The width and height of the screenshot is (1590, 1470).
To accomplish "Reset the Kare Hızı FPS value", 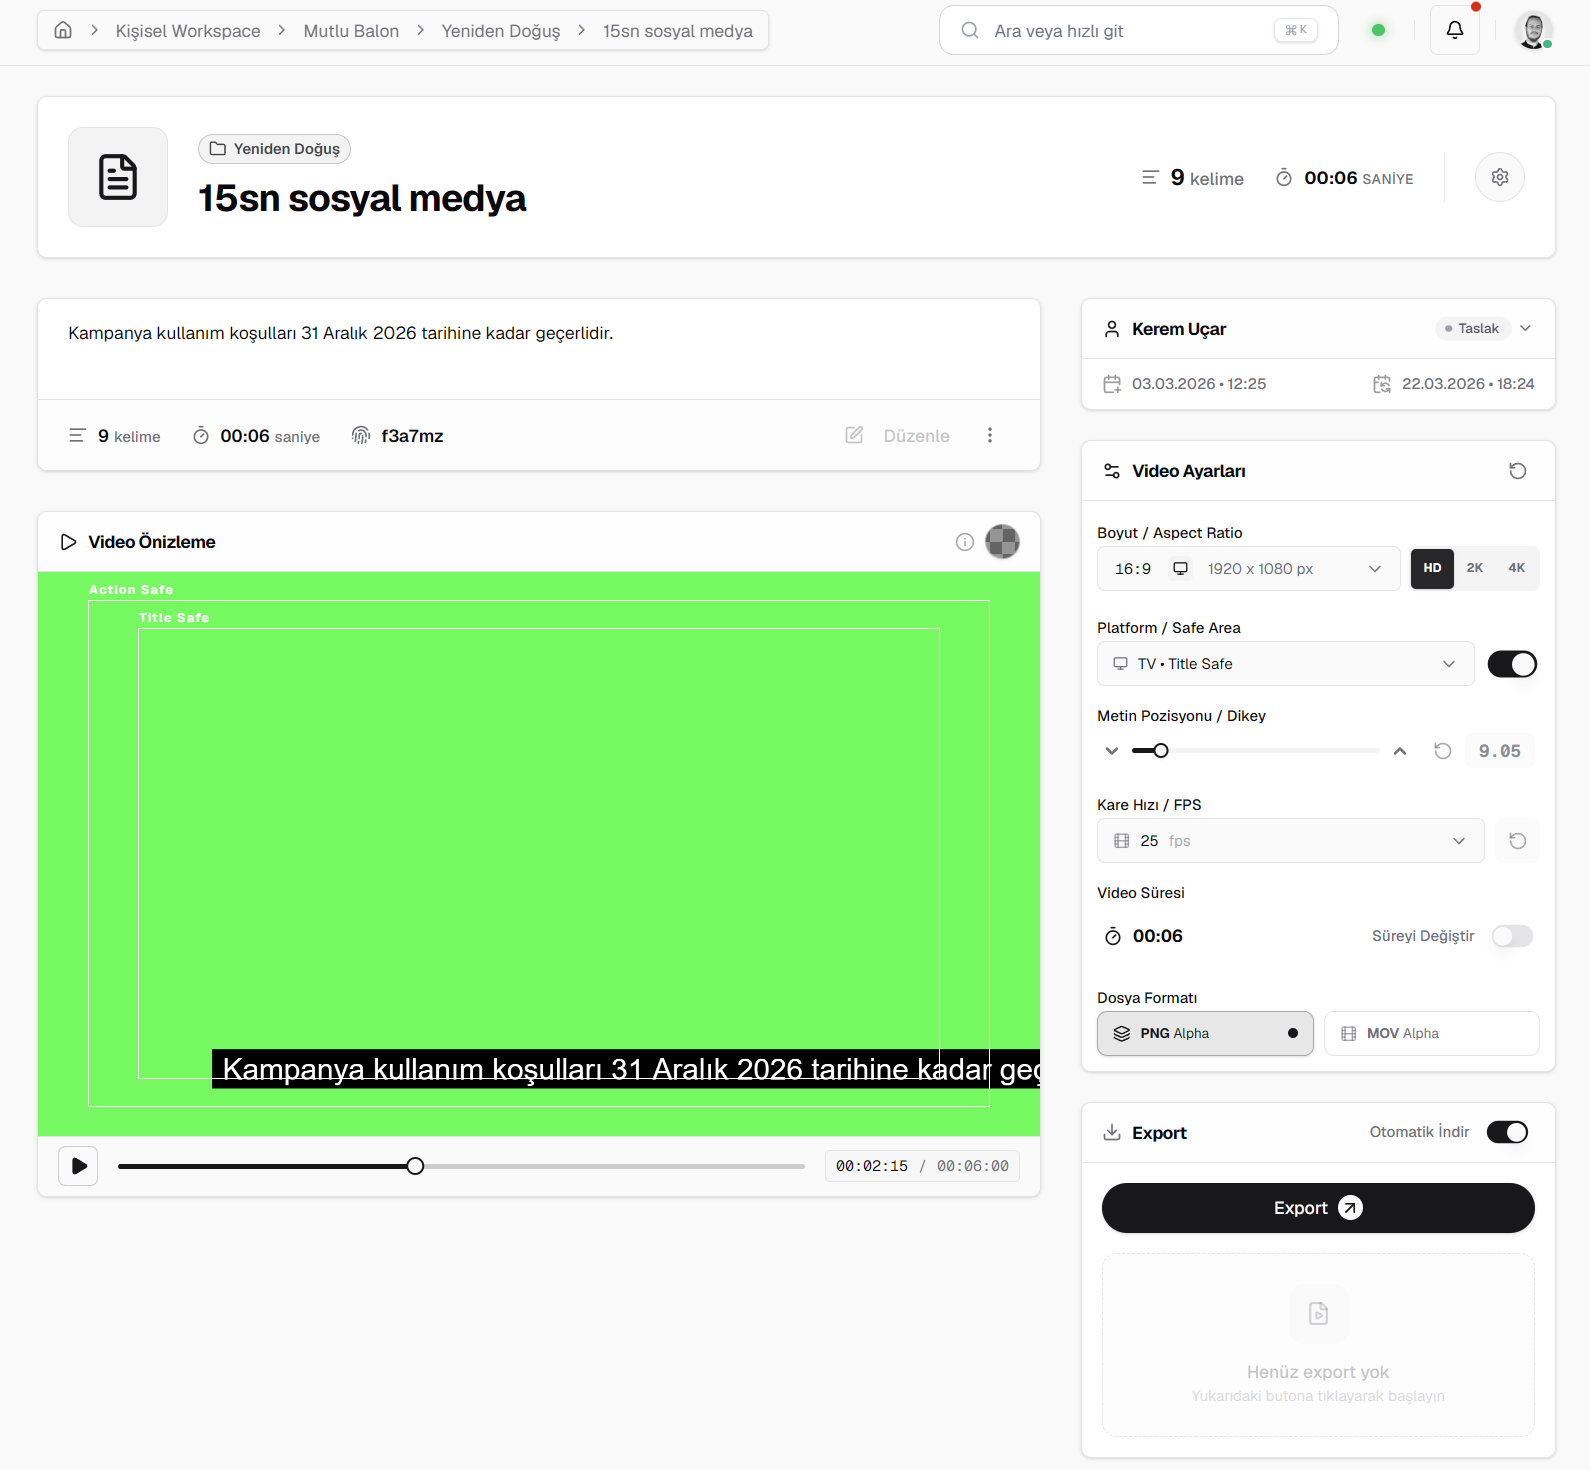I will pyautogui.click(x=1517, y=841).
